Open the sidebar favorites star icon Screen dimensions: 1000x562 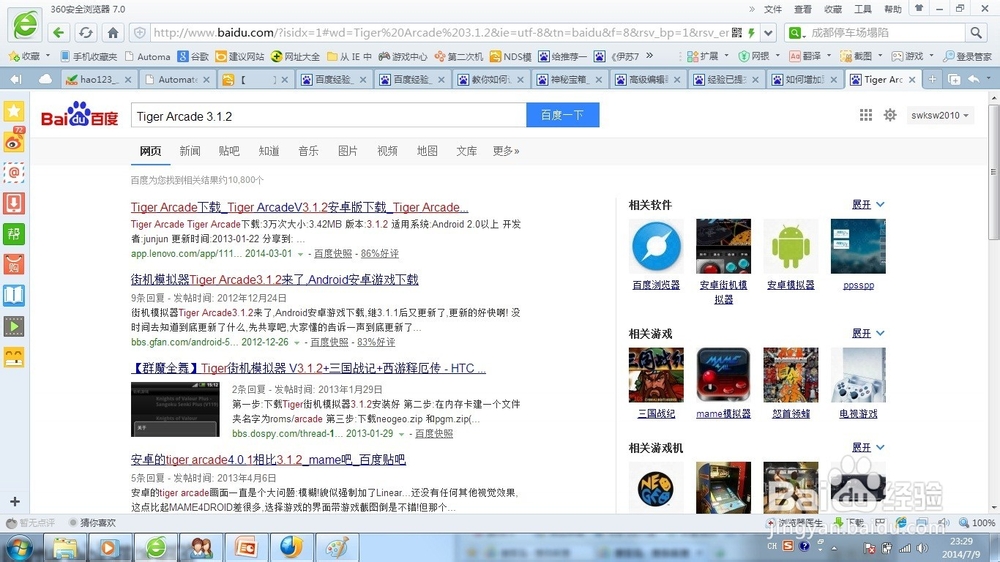(14, 111)
